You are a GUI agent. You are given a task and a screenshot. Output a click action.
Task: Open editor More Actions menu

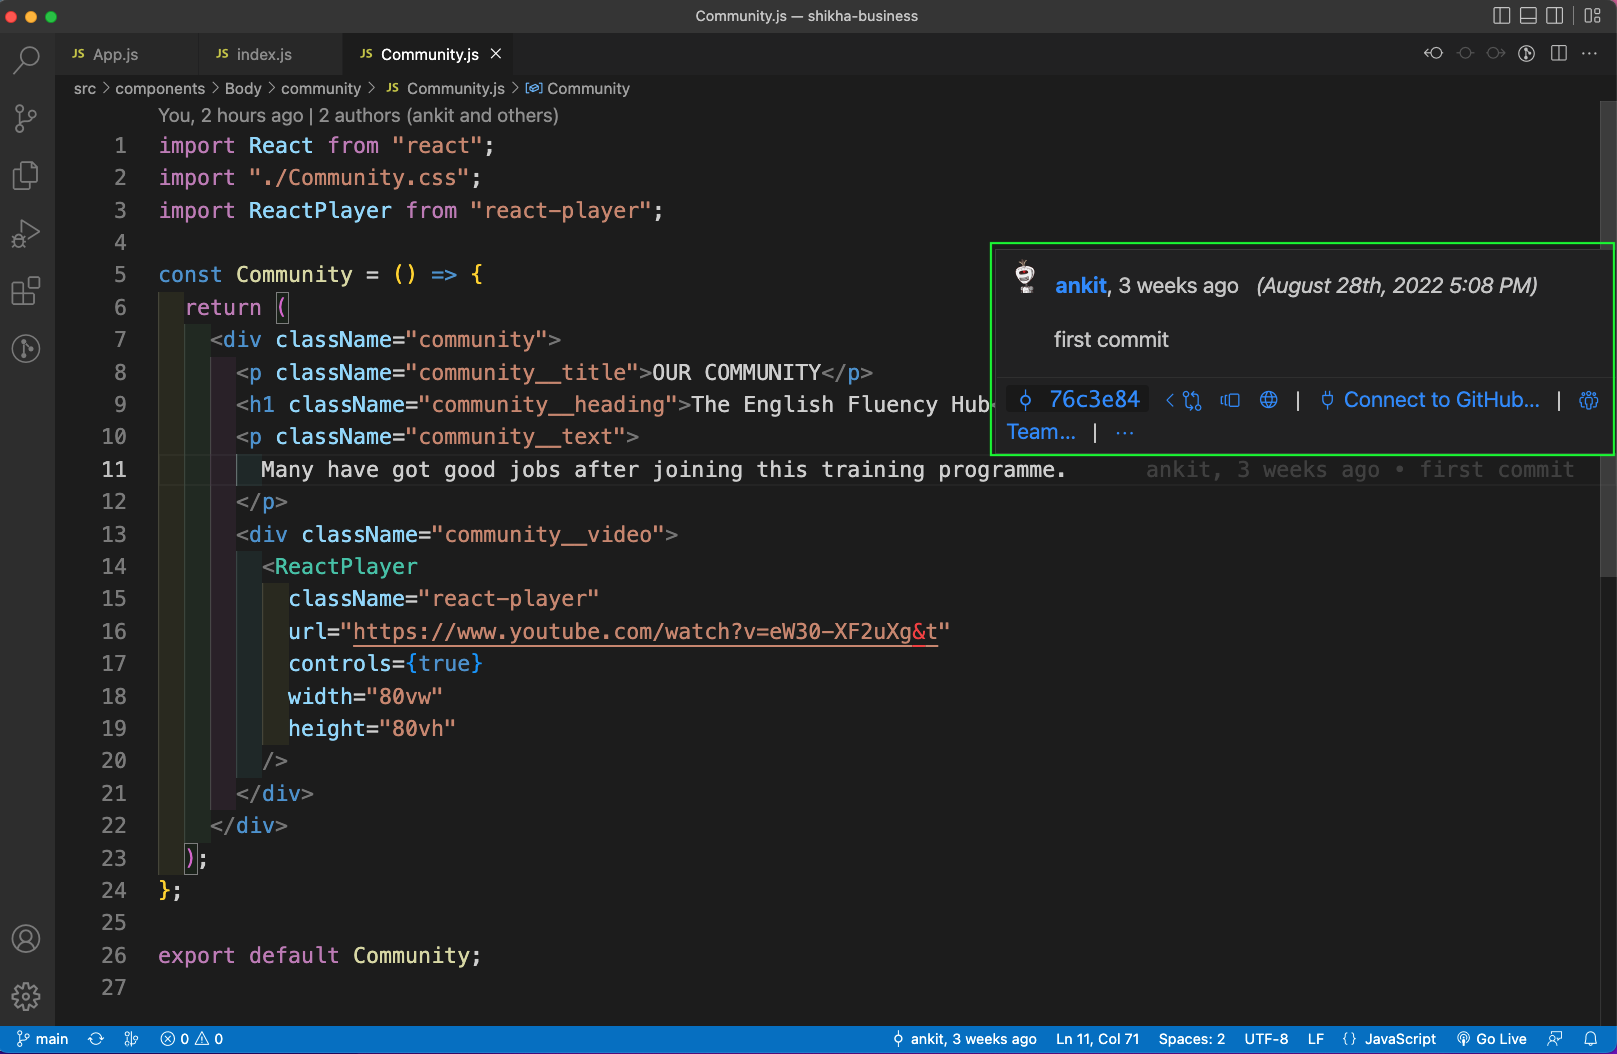(x=1589, y=54)
